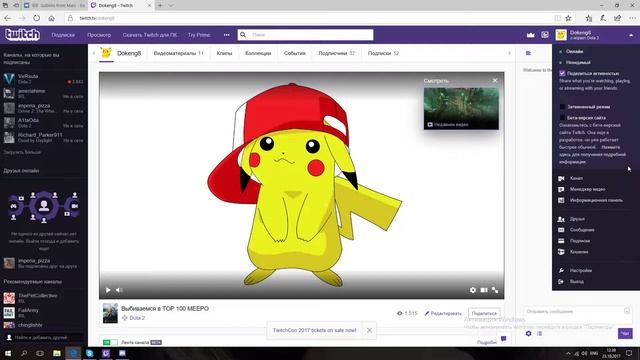The width and height of the screenshot is (640, 360).
Task: Open the recent video thumbnail in player
Action: pos(461,108)
